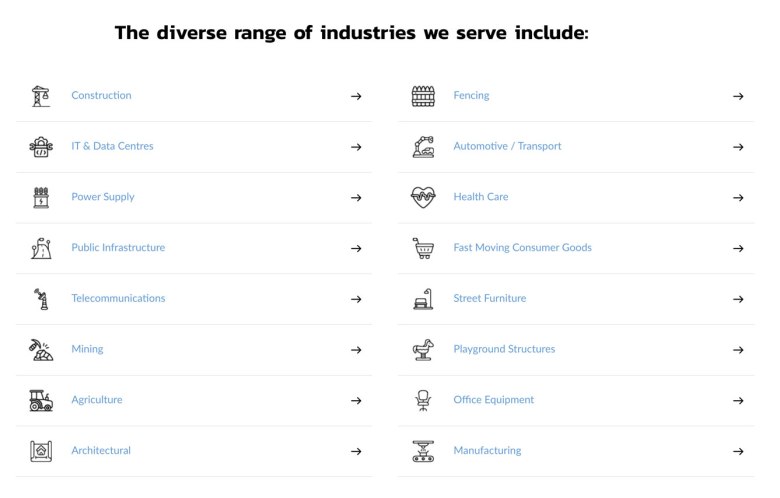This screenshot has height=498, width=780.
Task: Click the Mining pickaxe icon
Action: (x=40, y=349)
